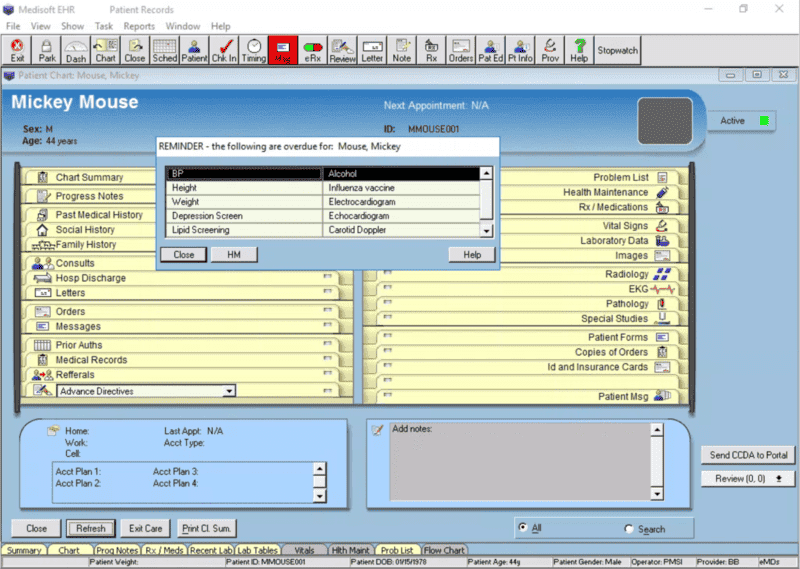
Task: Click scroll-up arrow of Add notes box
Action: click(657, 430)
